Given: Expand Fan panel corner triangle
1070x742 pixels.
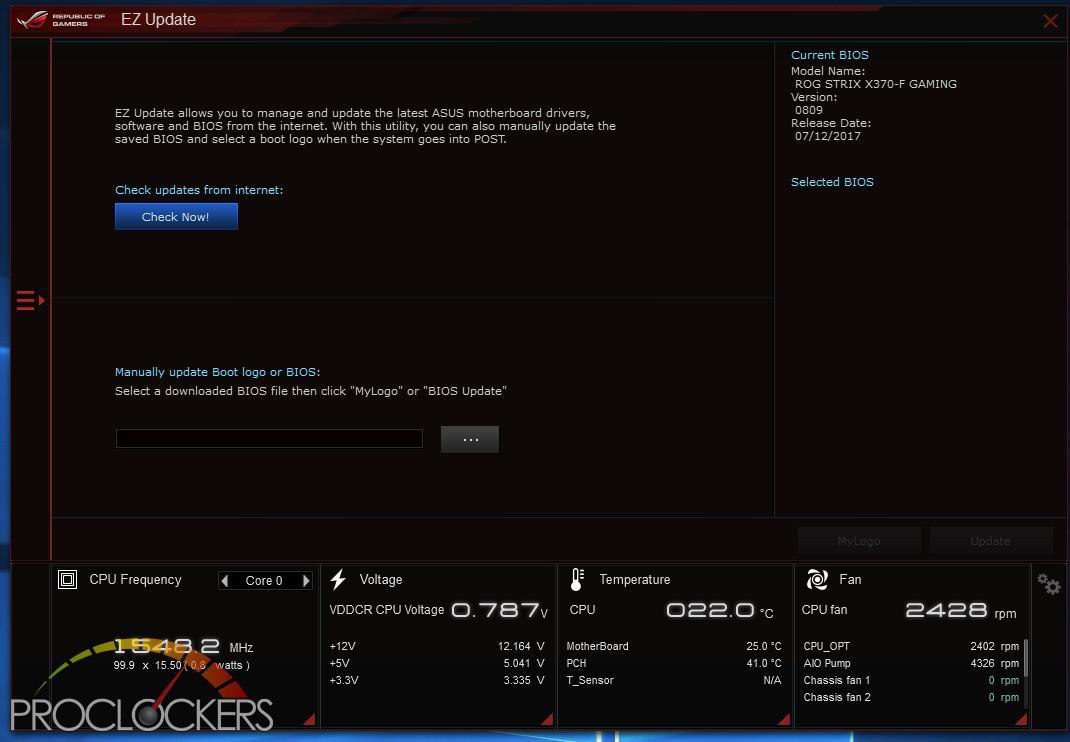Looking at the screenshot, I should coord(1021,719).
